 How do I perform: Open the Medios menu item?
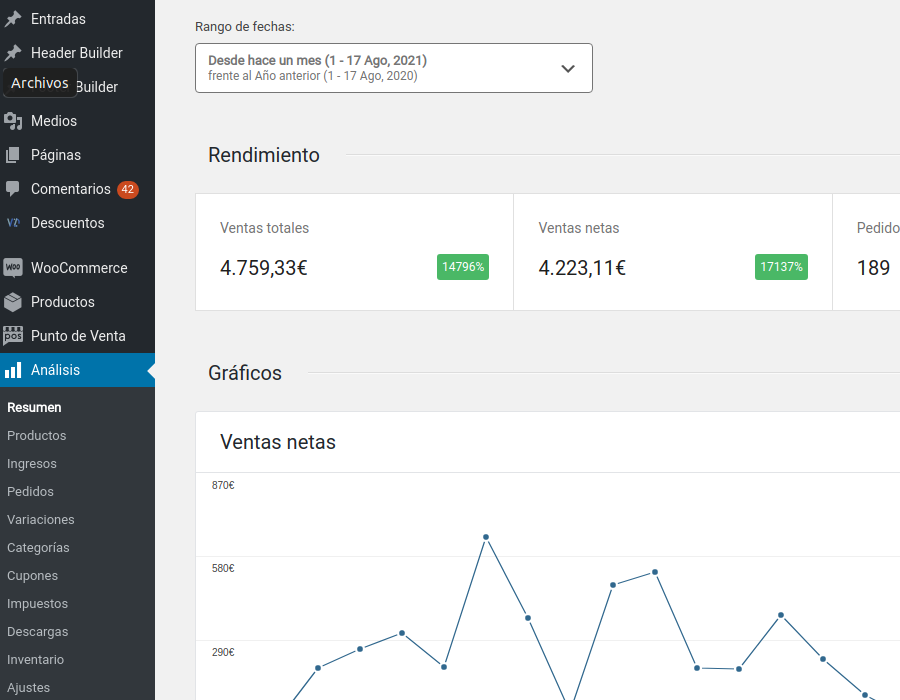77,121
